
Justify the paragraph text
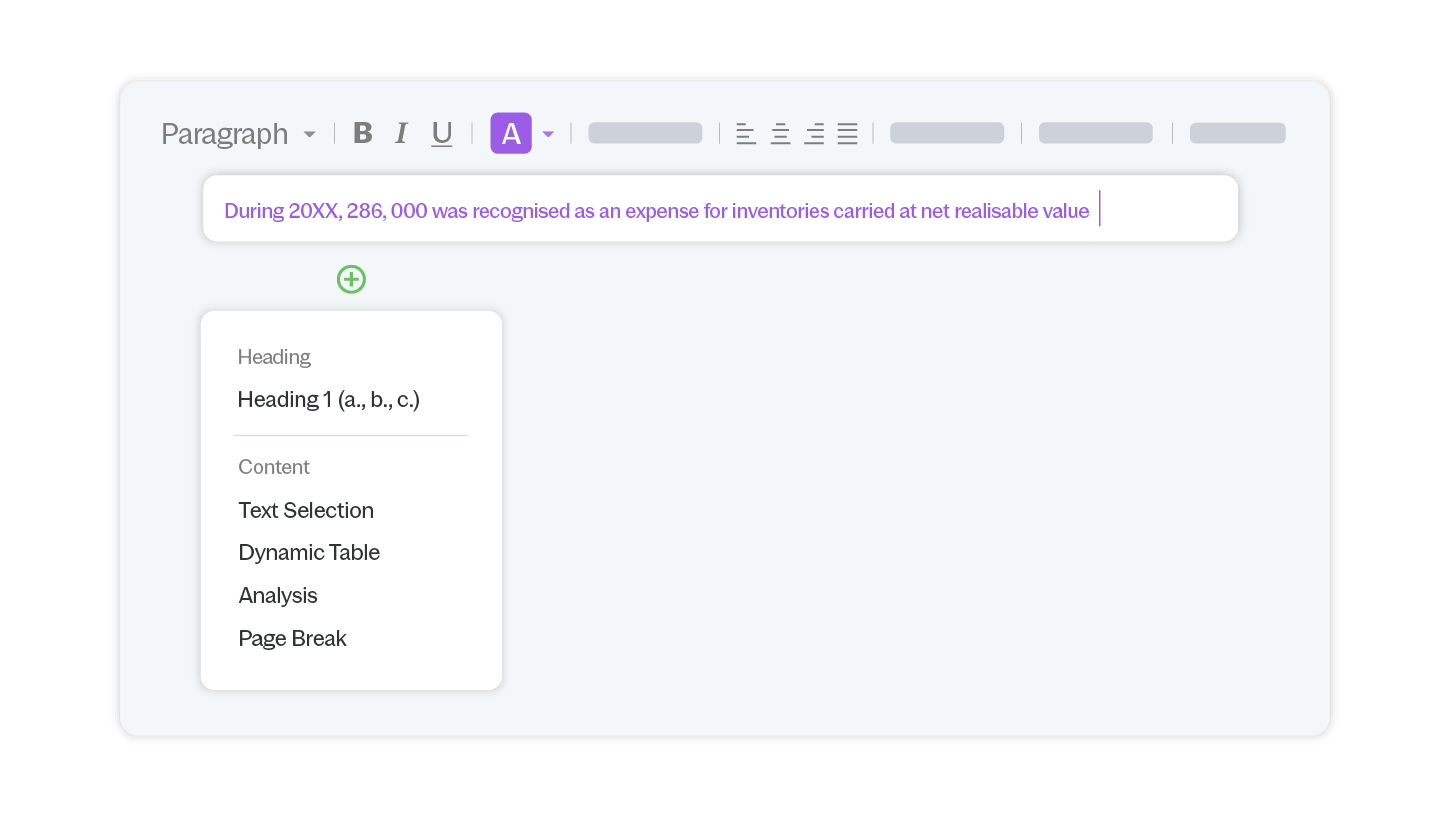(848, 133)
